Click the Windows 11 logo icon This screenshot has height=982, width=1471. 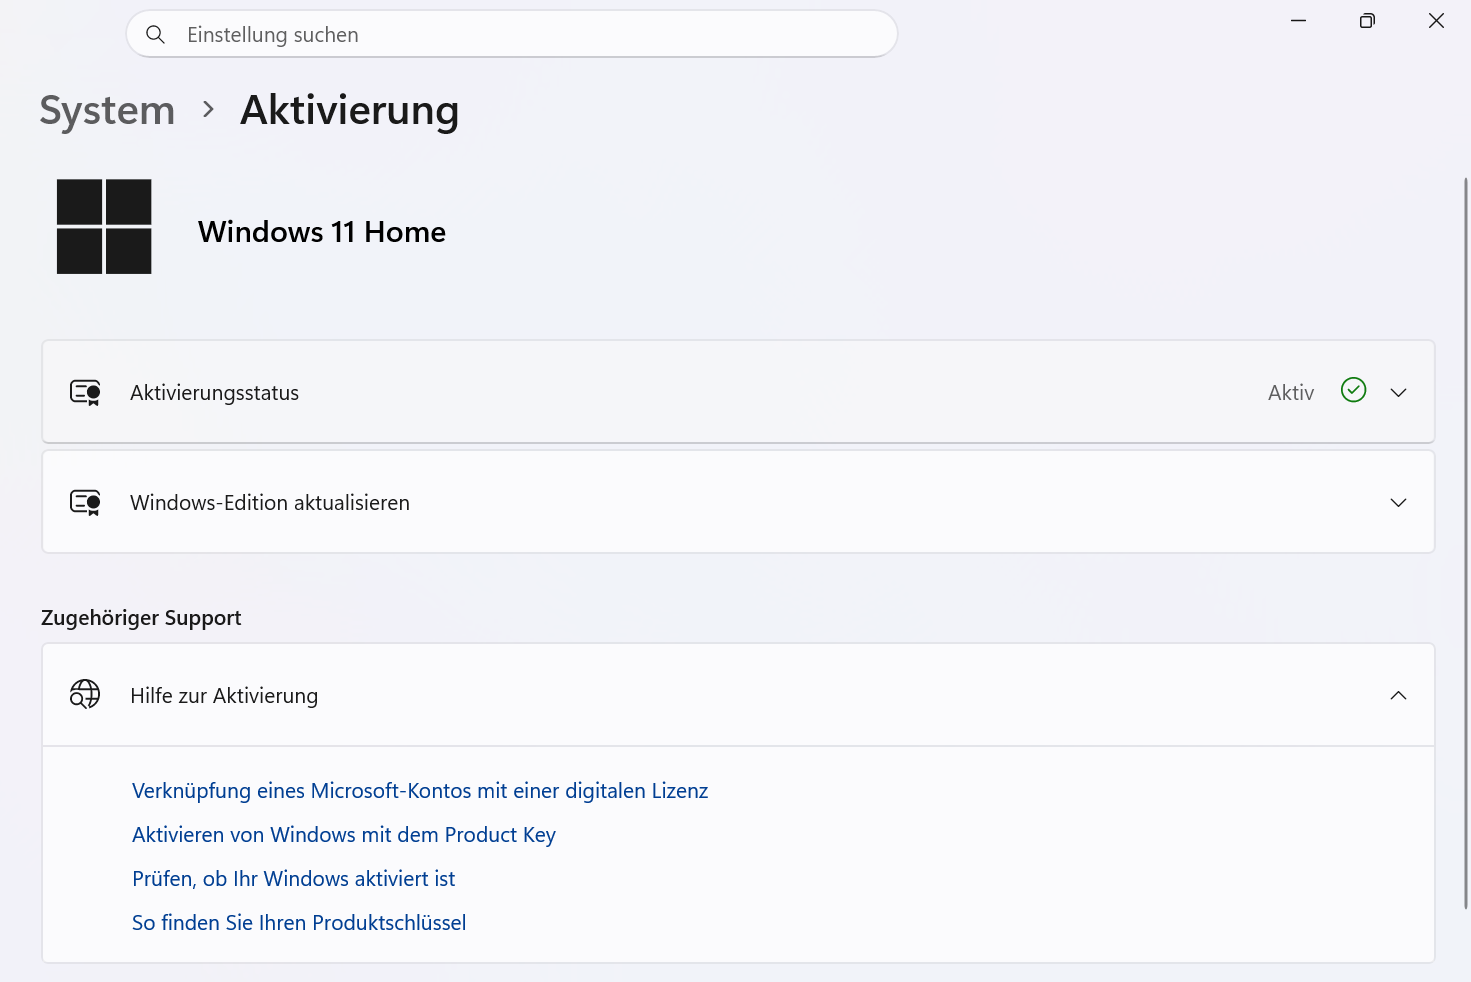click(x=104, y=227)
